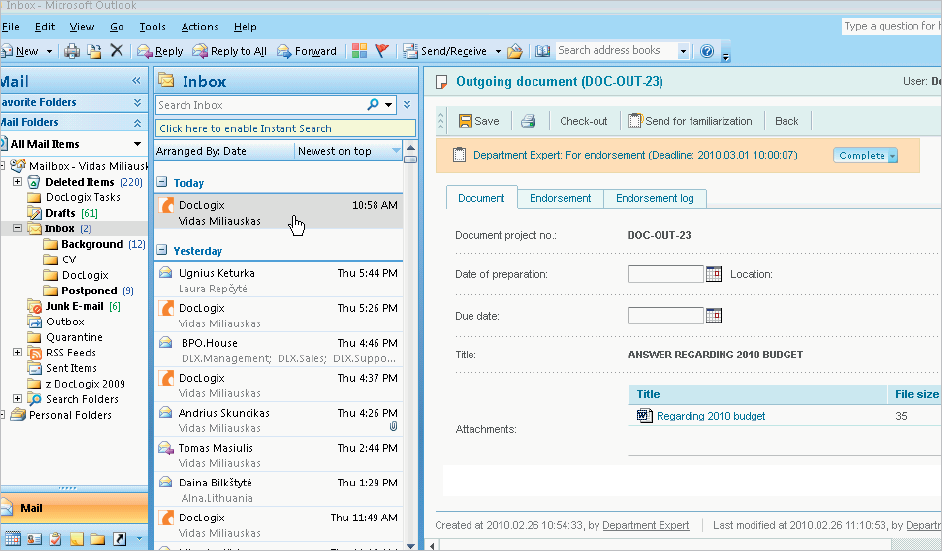Click the Reply toolbar button
Screen dimensions: 942x551
[160, 51]
